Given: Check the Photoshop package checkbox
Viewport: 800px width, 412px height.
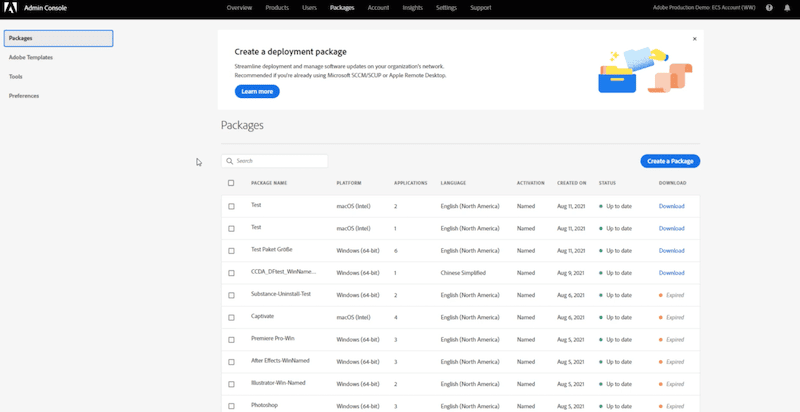Looking at the screenshot, I should click(x=231, y=406).
